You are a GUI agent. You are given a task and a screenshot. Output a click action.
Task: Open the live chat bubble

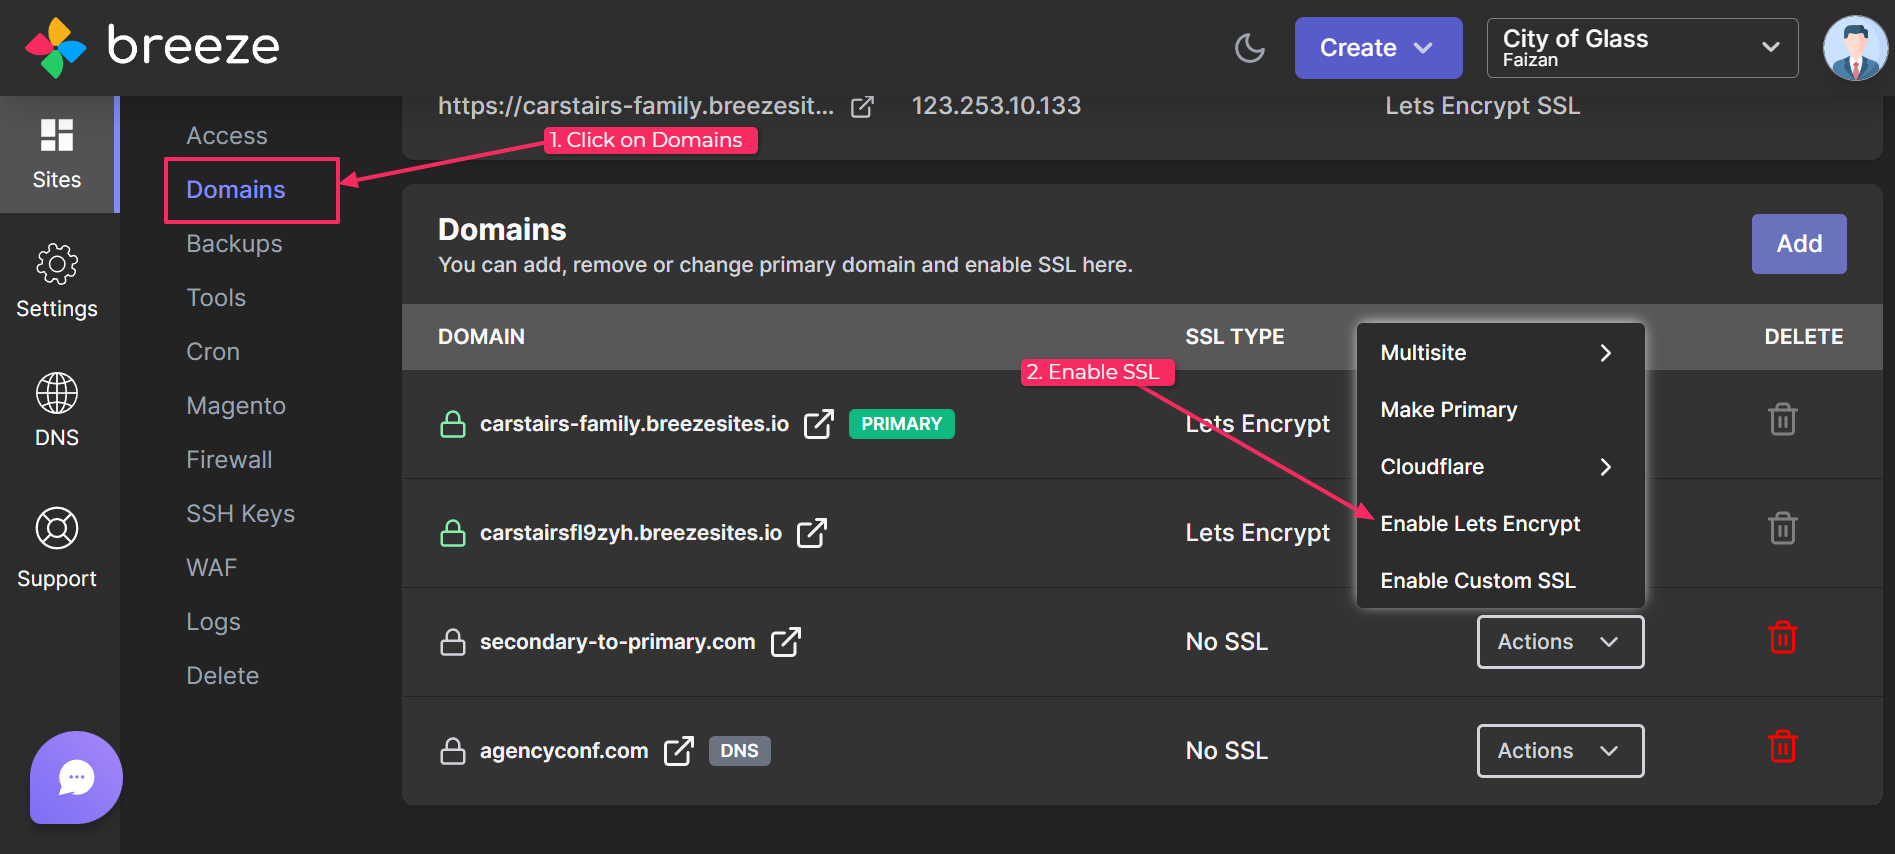(x=76, y=777)
